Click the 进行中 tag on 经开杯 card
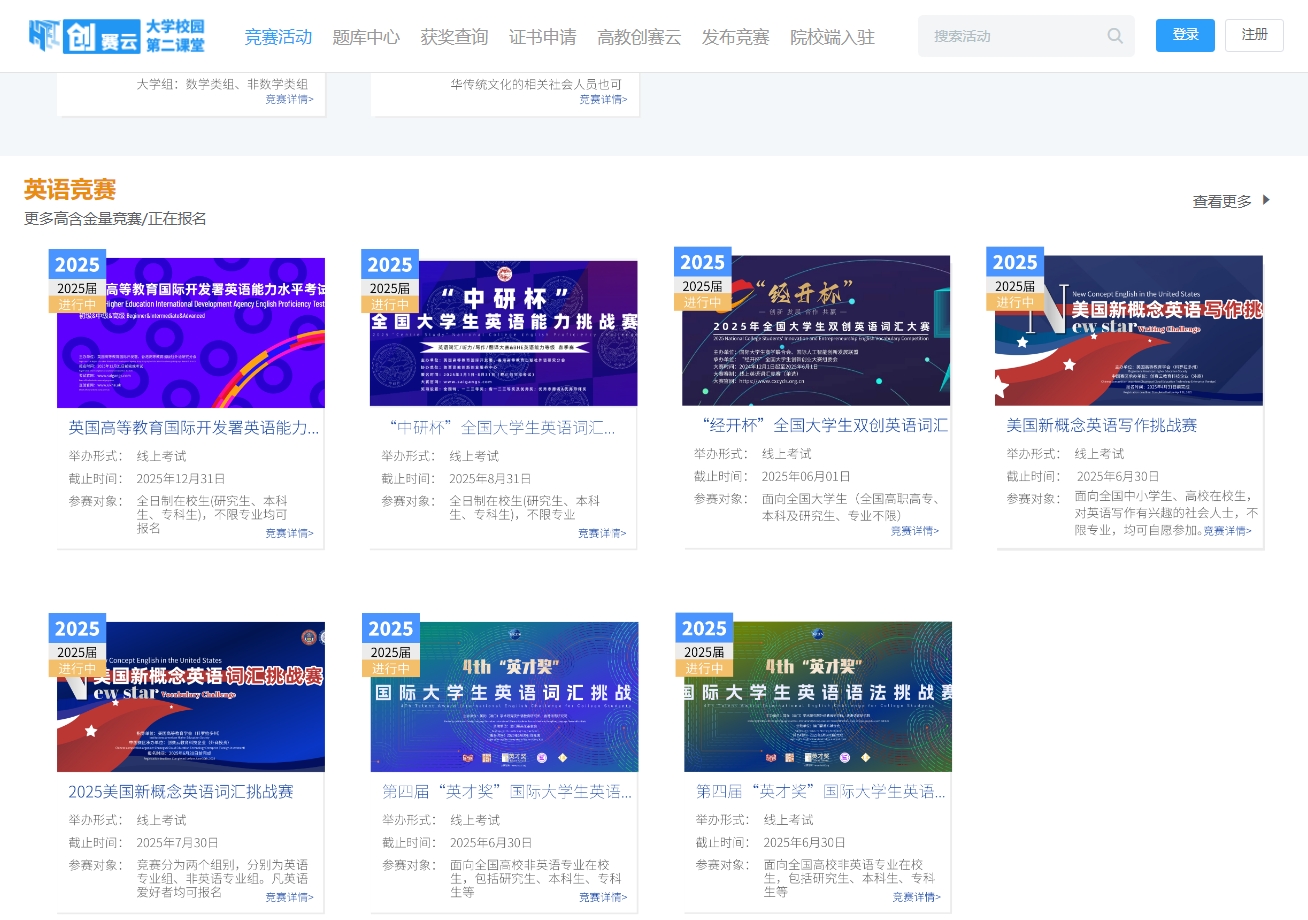The image size is (1308, 920). (702, 302)
